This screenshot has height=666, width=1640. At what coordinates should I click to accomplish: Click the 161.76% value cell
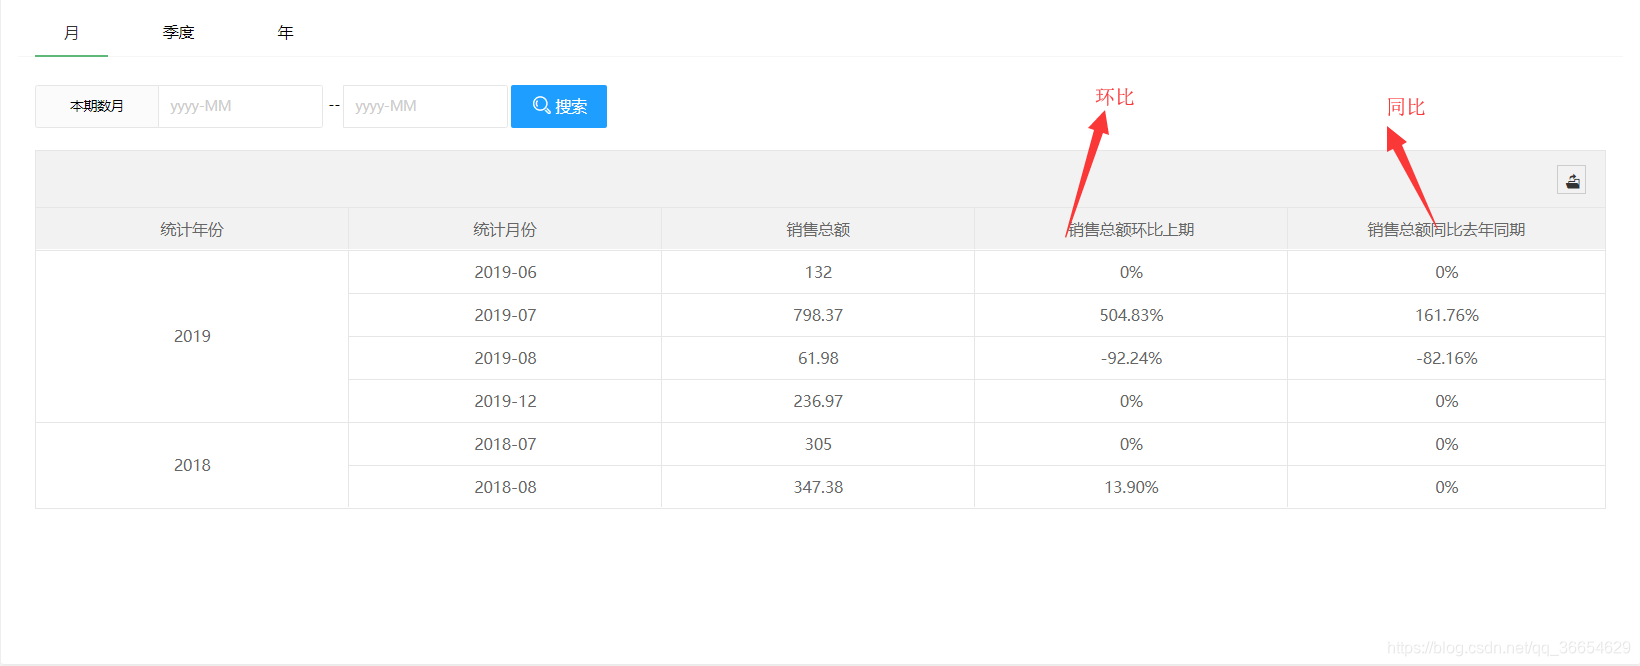(1446, 315)
